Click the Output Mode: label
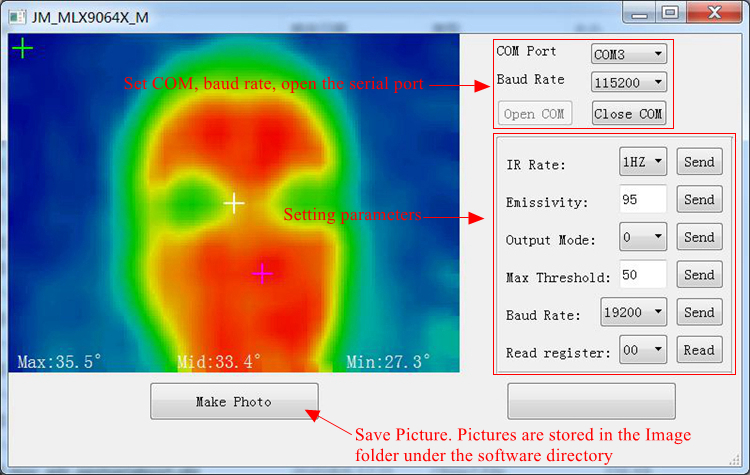Image resolution: width=750 pixels, height=475 pixels. point(551,240)
